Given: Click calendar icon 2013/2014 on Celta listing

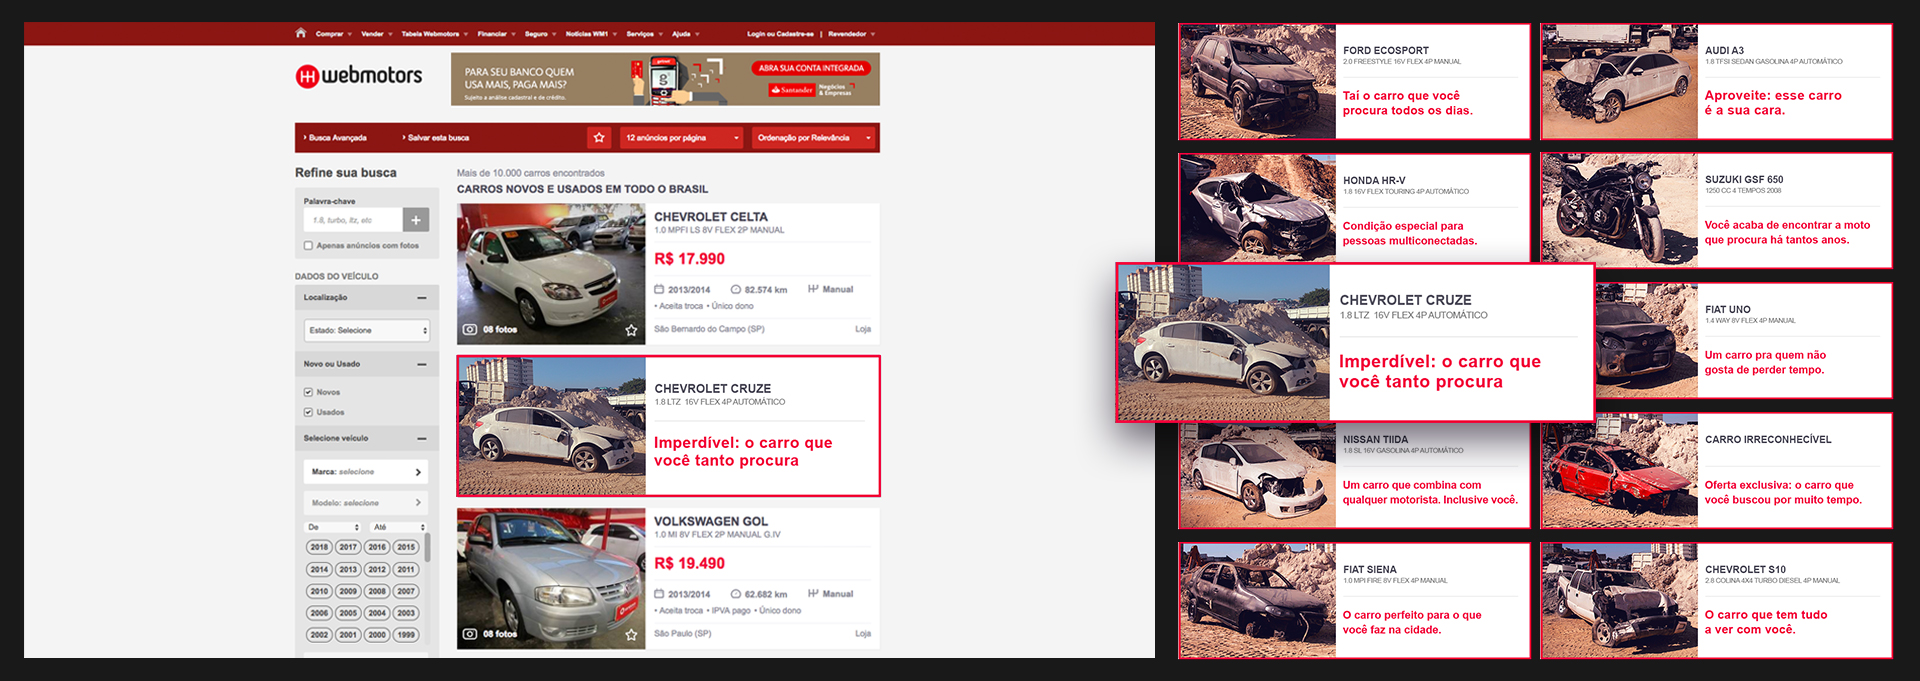Looking at the screenshot, I should point(659,289).
